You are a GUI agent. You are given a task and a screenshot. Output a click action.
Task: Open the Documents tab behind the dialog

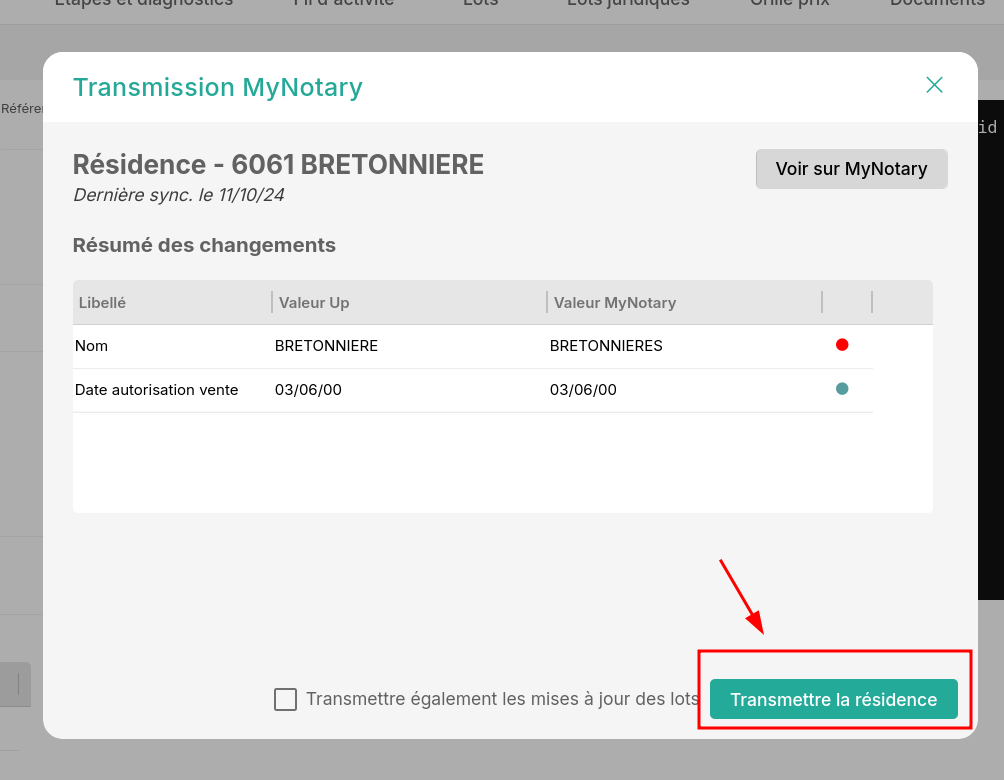[937, 3]
